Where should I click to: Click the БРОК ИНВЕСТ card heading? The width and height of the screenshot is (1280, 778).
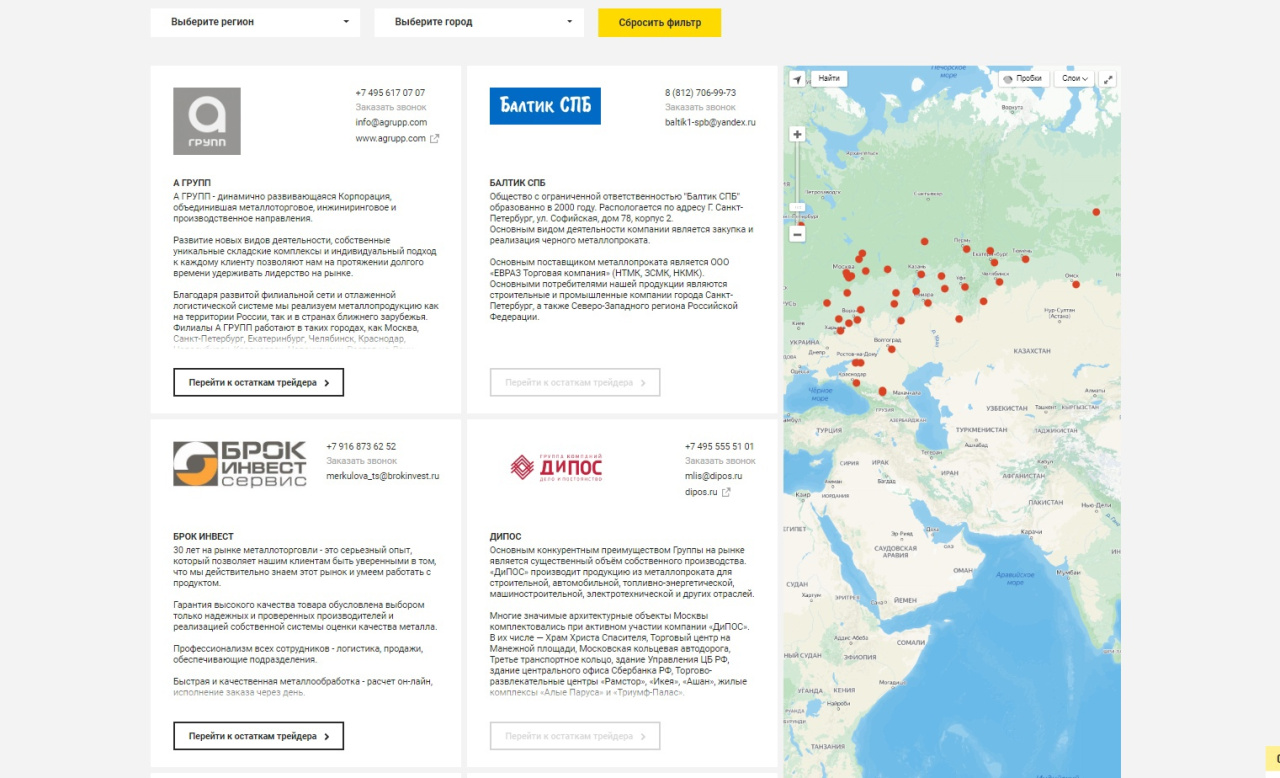click(x=203, y=537)
